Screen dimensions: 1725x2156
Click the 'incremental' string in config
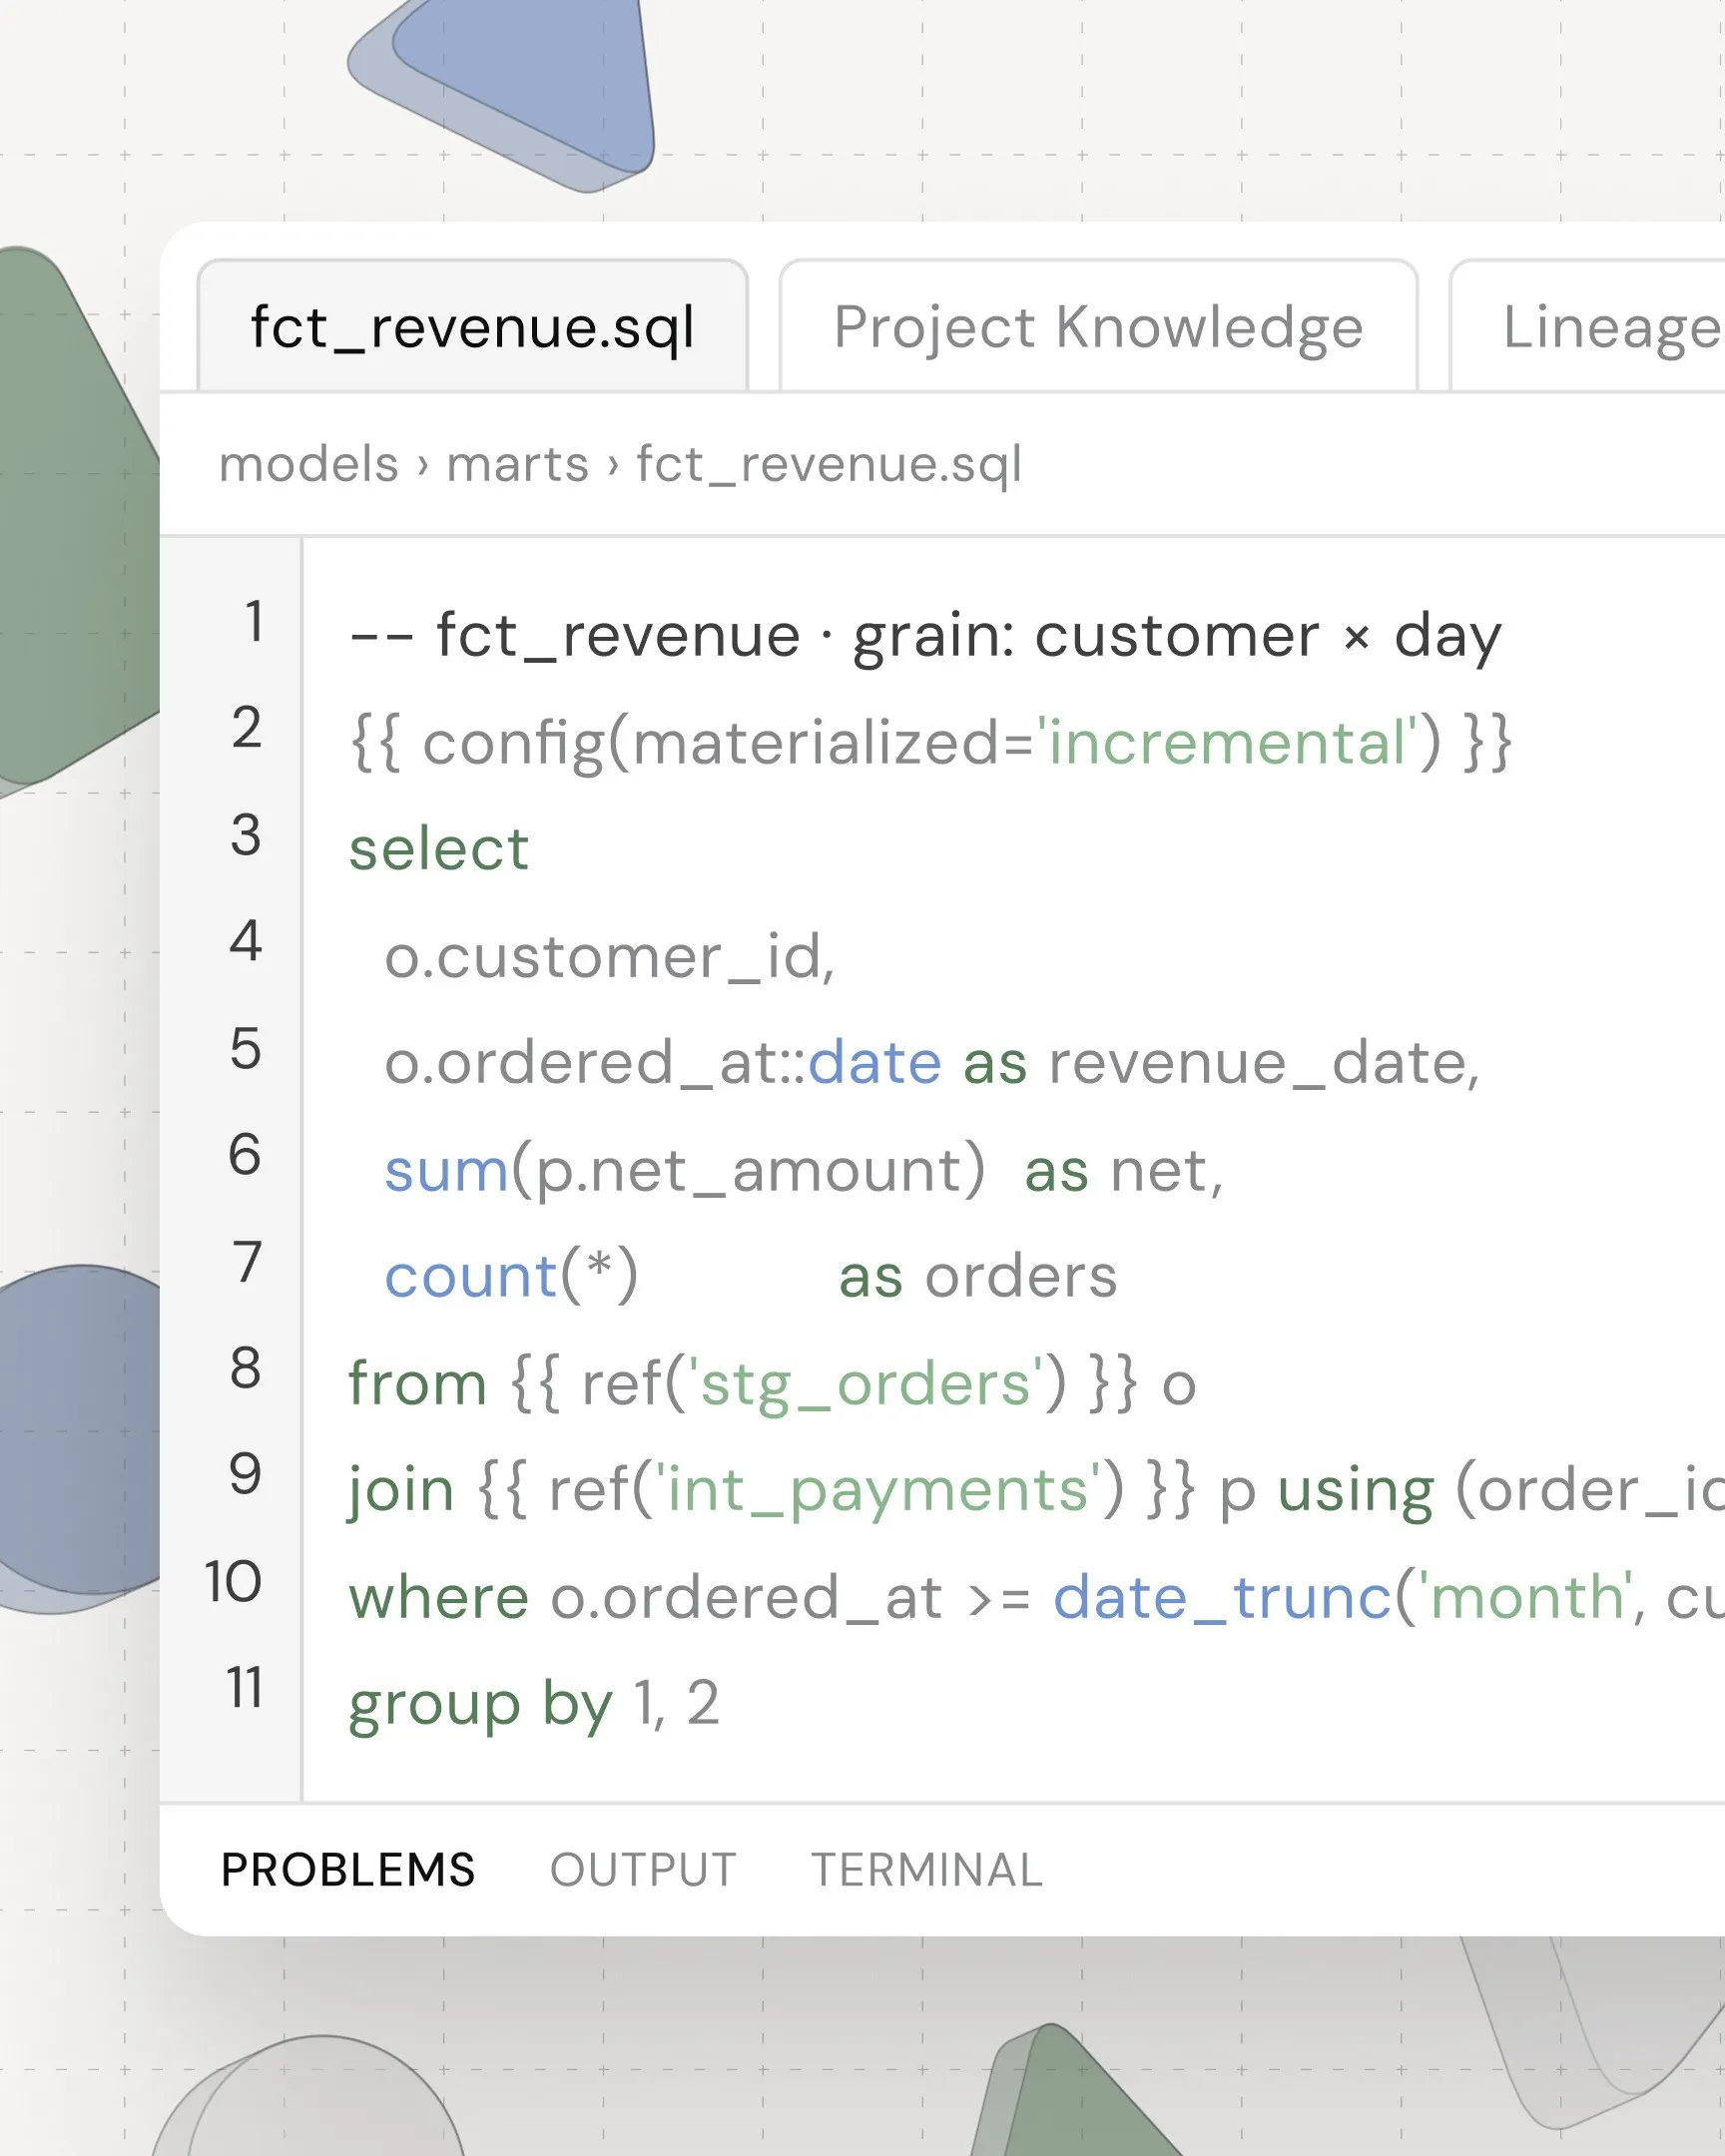coord(1228,743)
